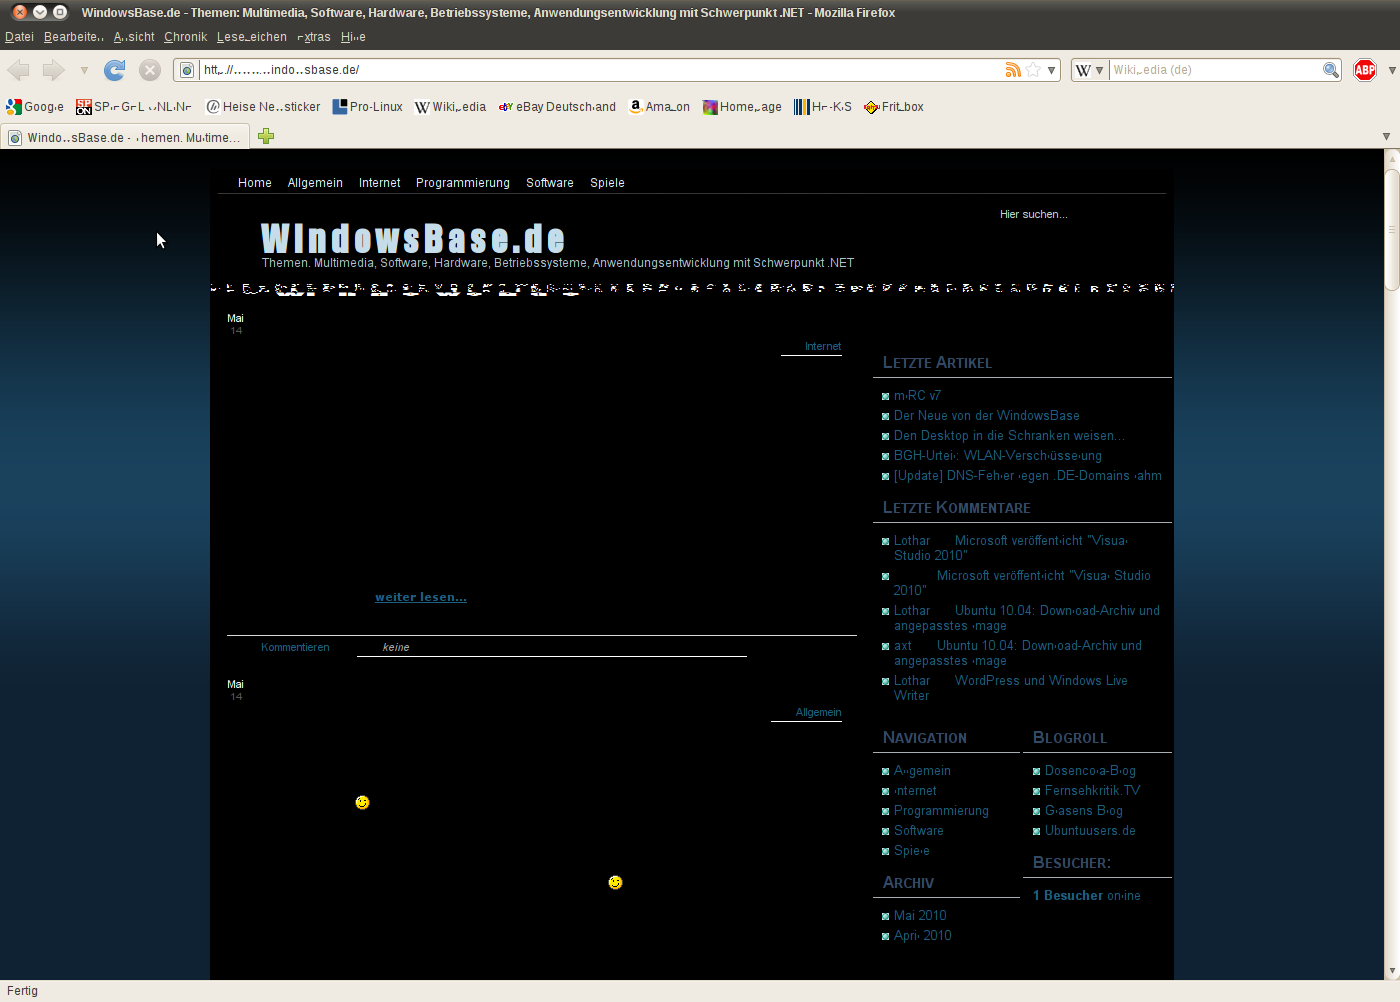
Task: Open the Chronik menu
Action: pyautogui.click(x=185, y=37)
